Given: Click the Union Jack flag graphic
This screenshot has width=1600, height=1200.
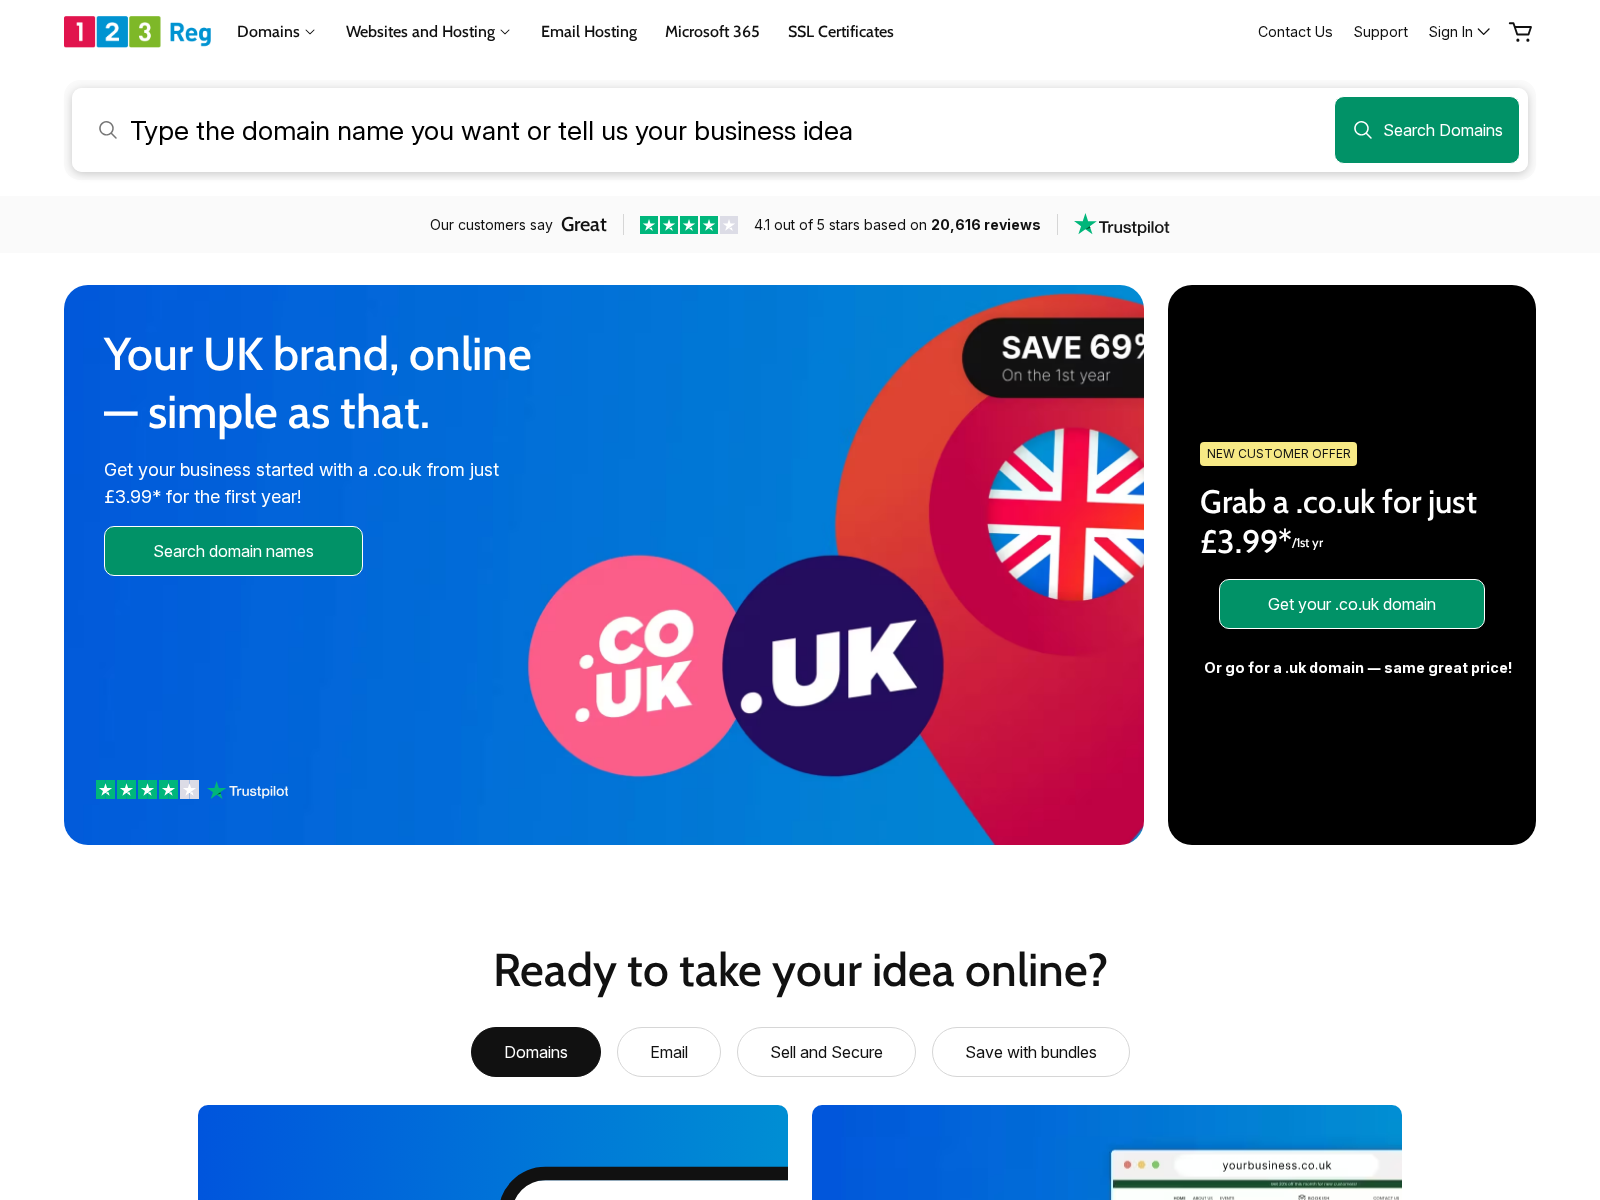Looking at the screenshot, I should coord(1066,514).
